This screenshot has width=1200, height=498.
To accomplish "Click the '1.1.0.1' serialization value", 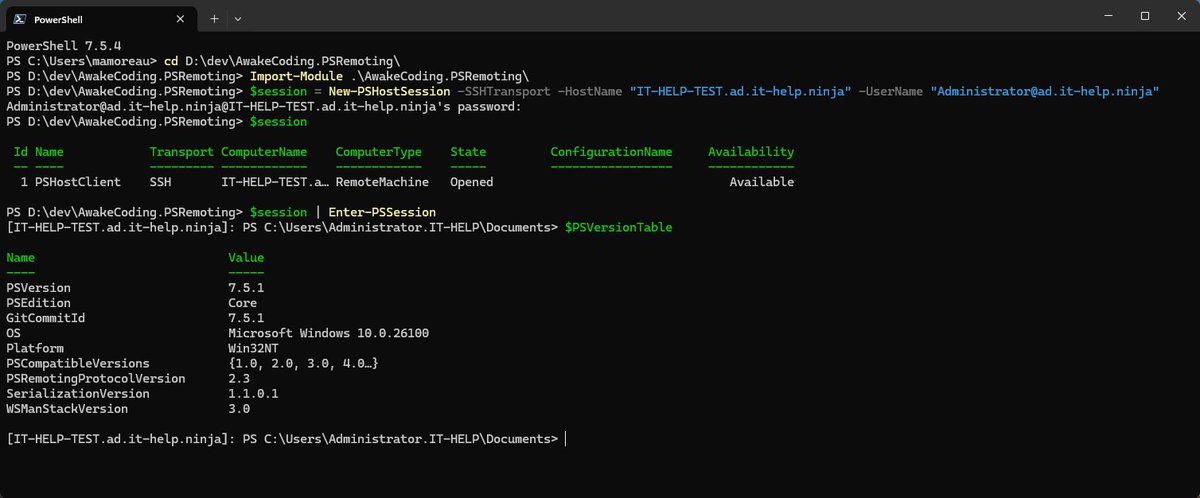I will click(x=253, y=393).
